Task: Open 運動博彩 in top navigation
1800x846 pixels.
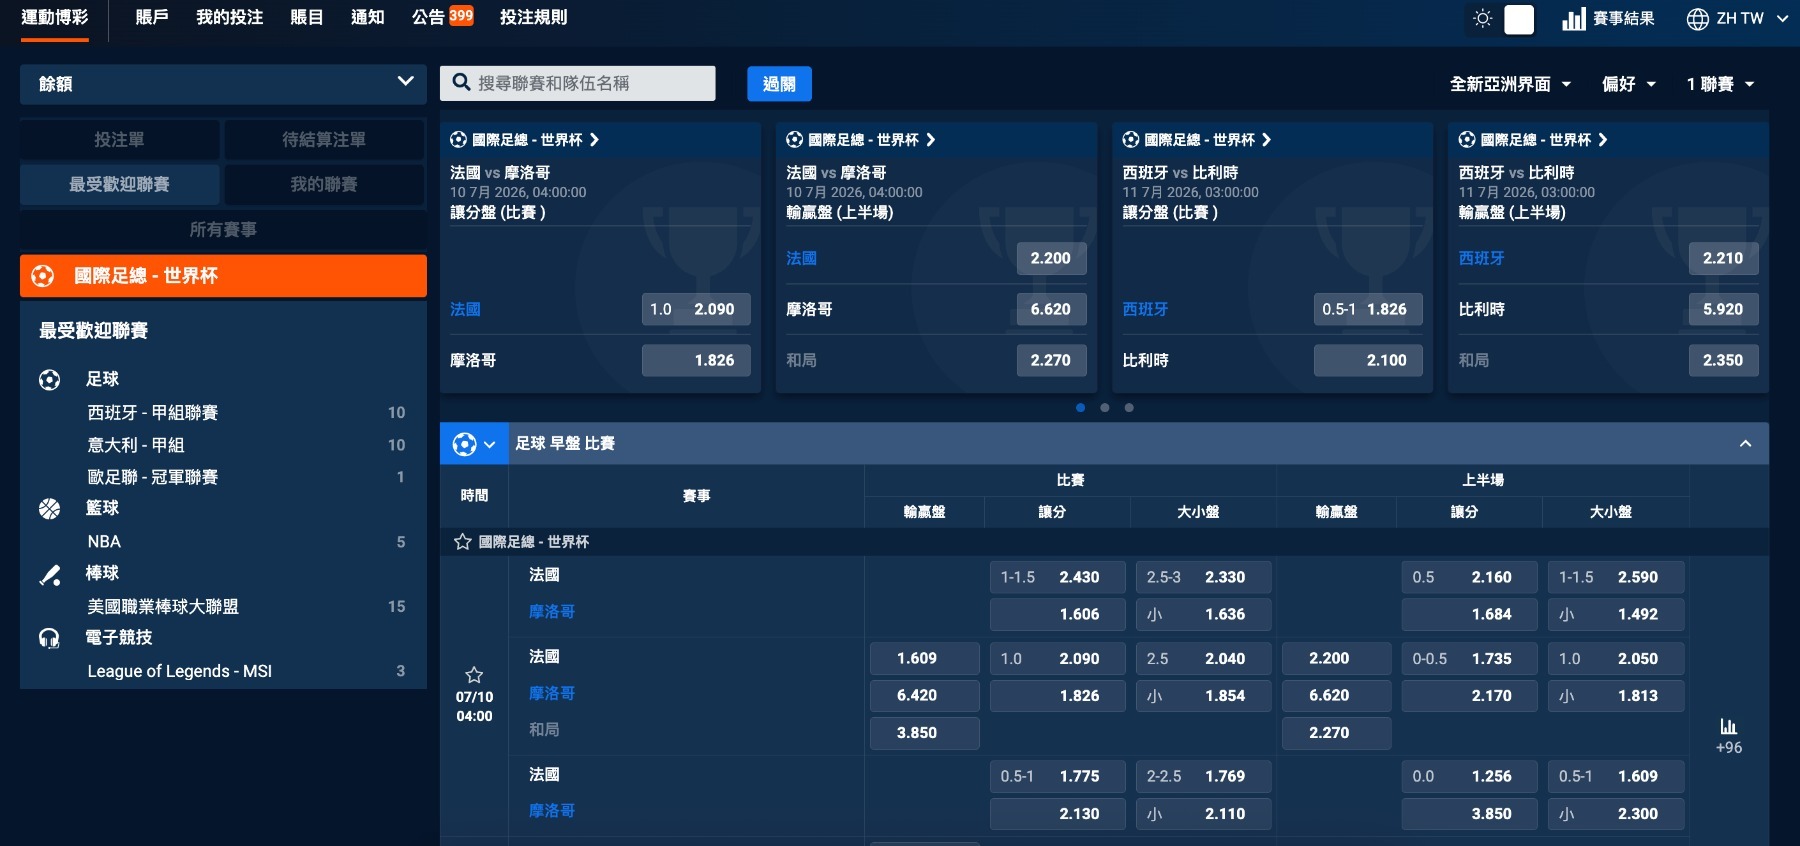Action: 55,17
